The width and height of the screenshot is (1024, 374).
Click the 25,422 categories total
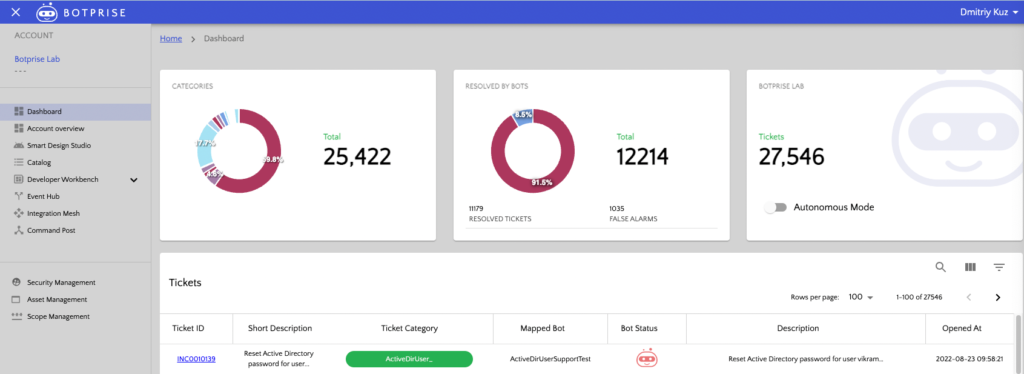(x=357, y=157)
